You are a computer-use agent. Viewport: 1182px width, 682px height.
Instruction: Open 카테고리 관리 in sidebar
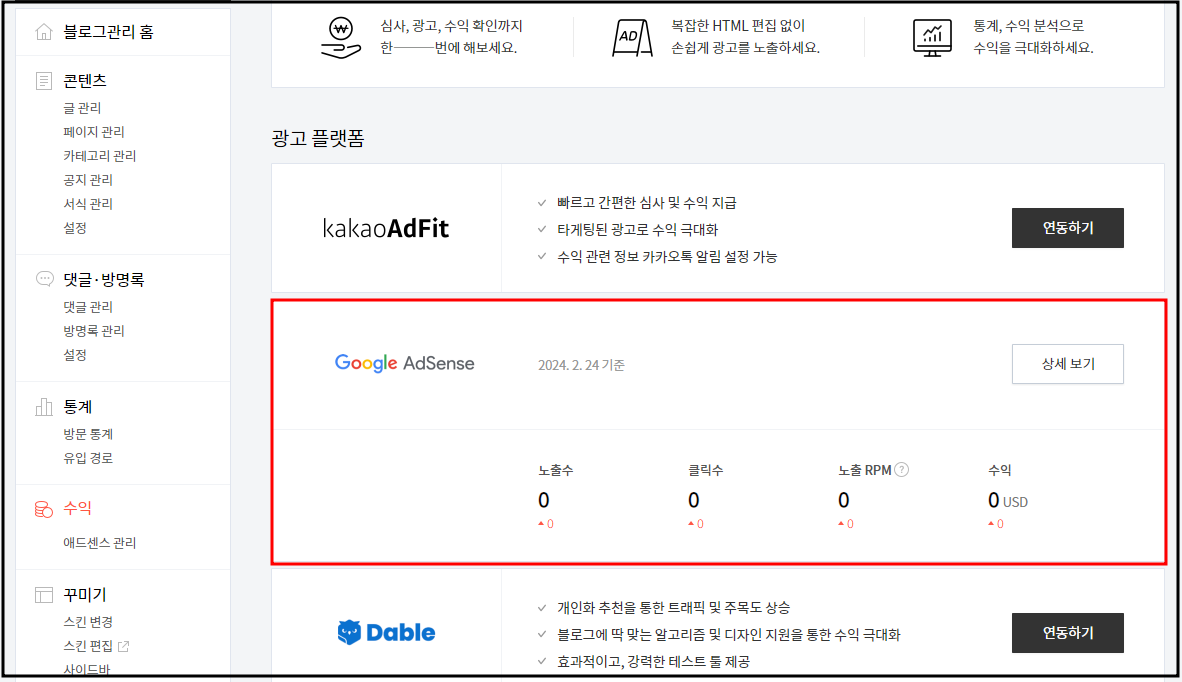pyautogui.click(x=100, y=156)
